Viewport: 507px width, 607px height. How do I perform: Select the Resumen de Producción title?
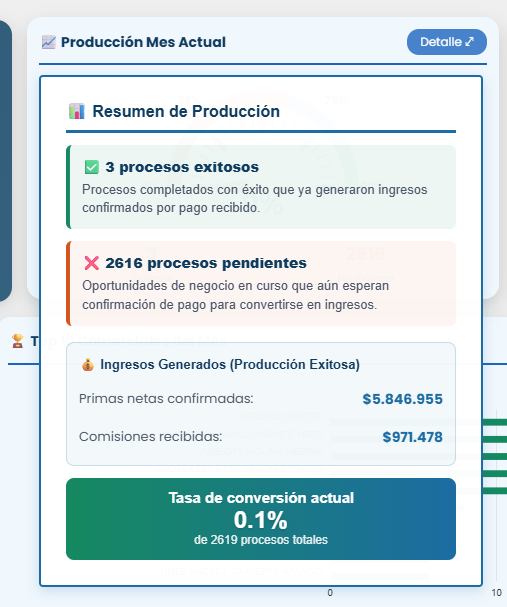coord(186,111)
